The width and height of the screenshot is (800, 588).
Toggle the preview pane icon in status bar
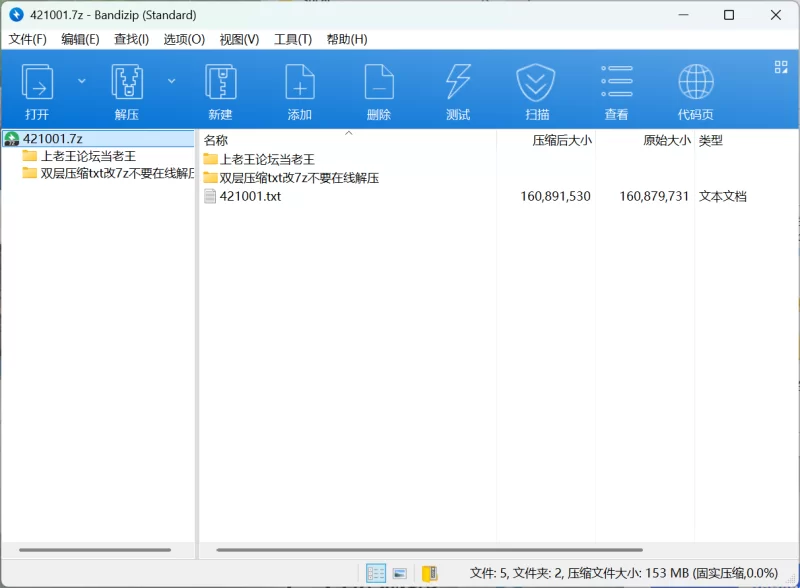(x=400, y=573)
